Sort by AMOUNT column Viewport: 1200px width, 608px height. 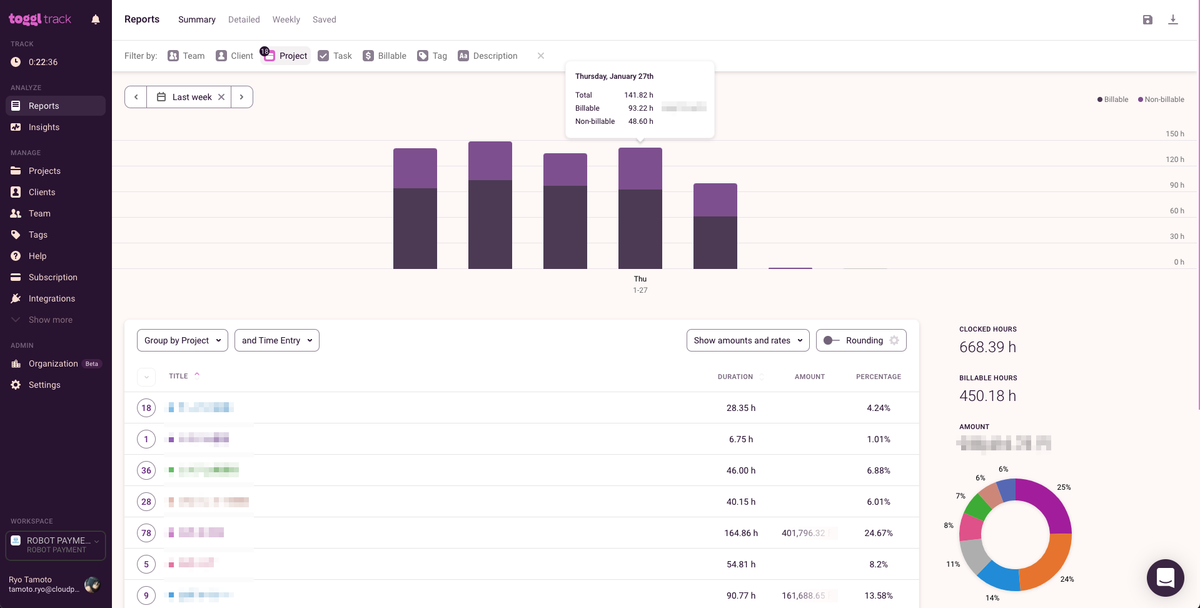809,377
